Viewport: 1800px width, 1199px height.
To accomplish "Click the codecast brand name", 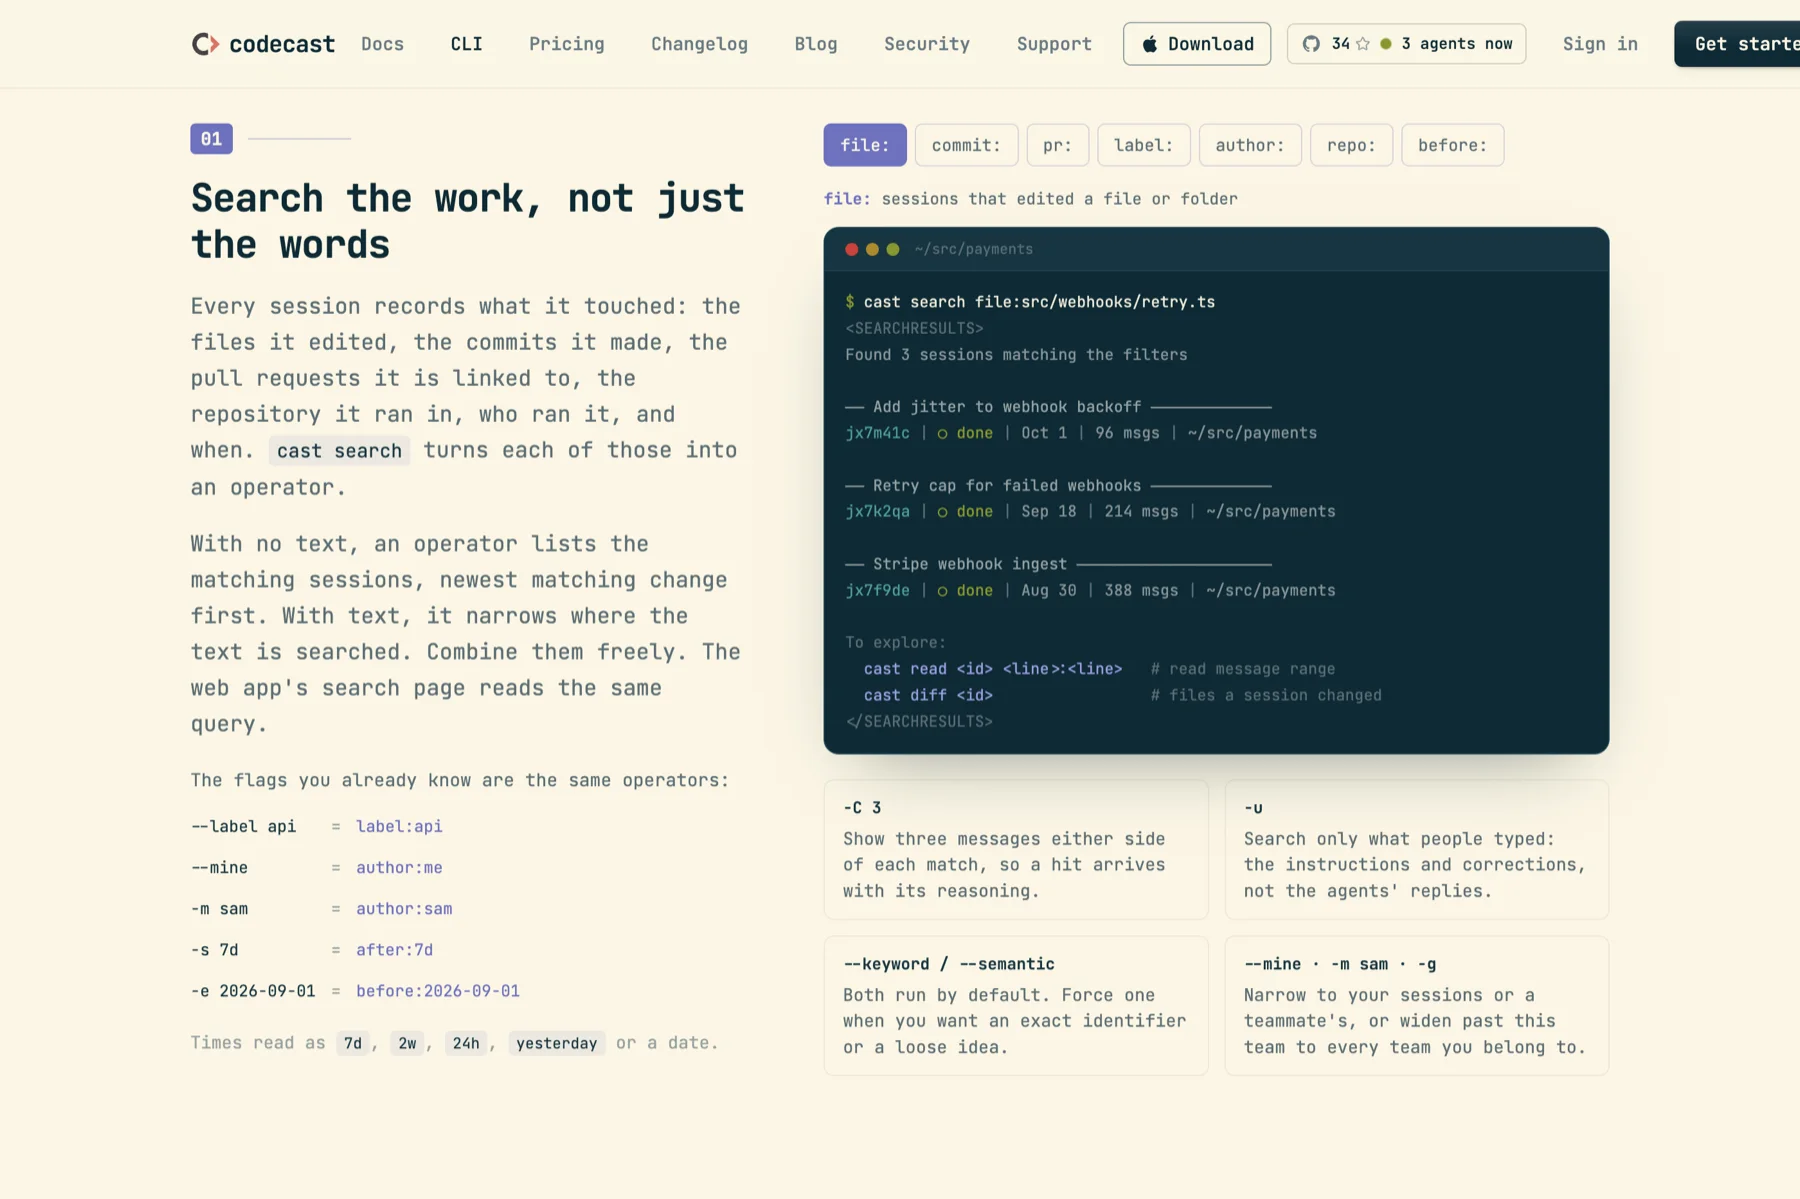I will coord(282,44).
